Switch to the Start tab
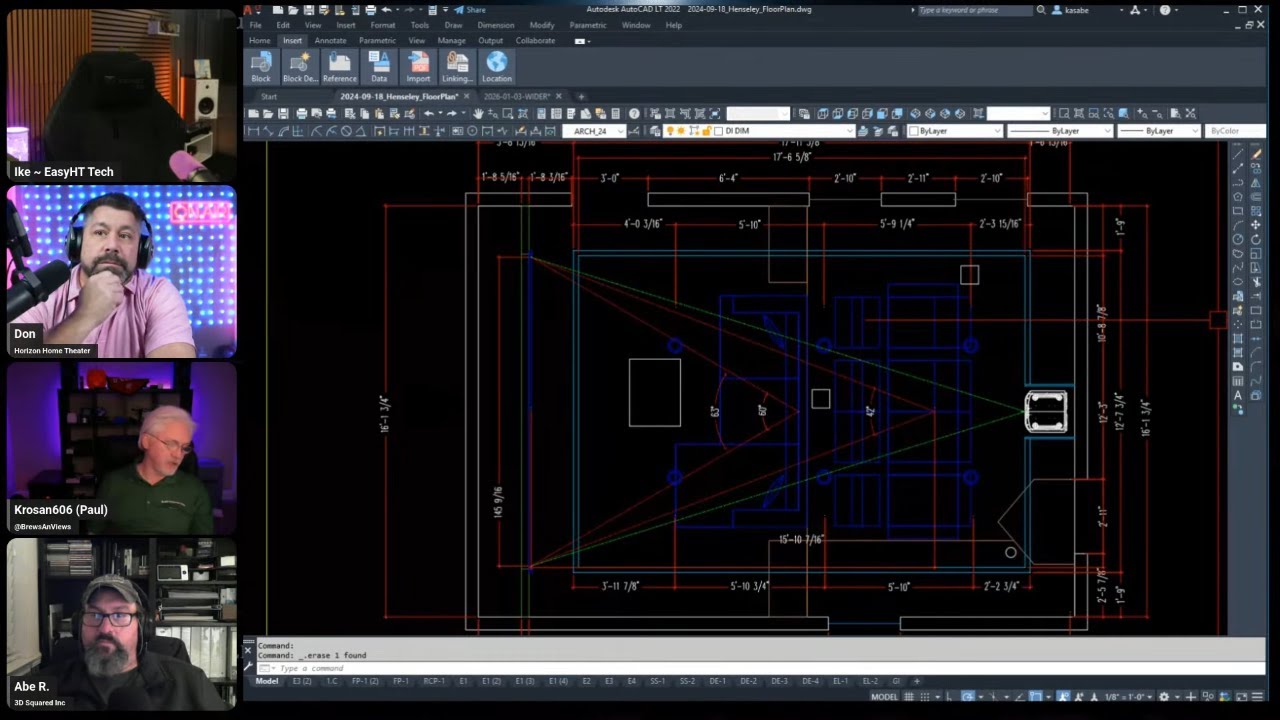 (x=269, y=97)
